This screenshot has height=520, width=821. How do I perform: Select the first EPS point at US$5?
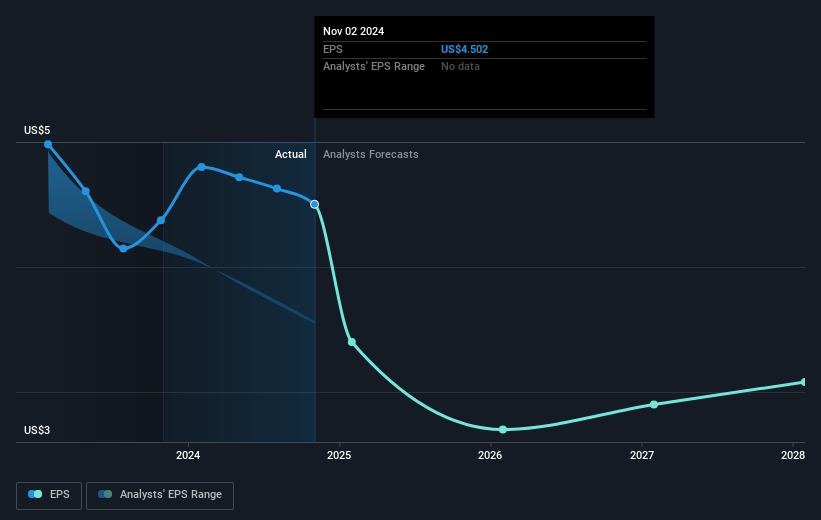click(48, 144)
